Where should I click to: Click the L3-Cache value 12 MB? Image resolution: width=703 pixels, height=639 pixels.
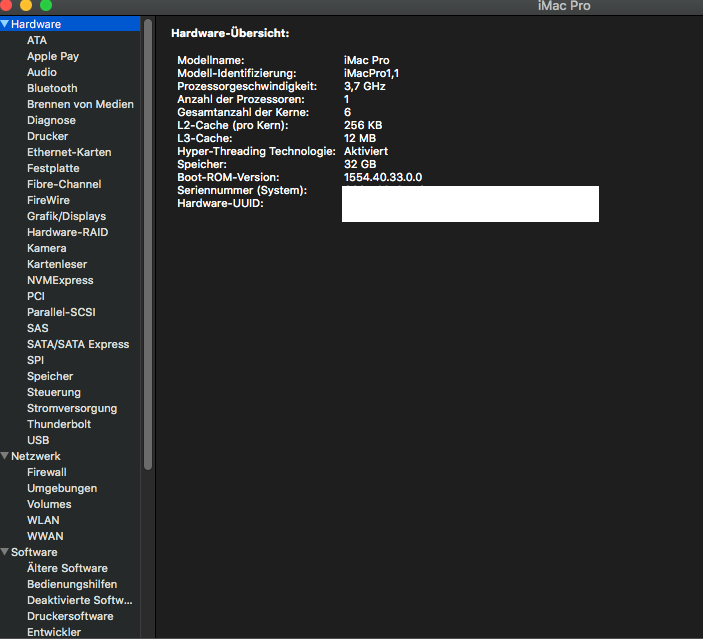pos(360,138)
